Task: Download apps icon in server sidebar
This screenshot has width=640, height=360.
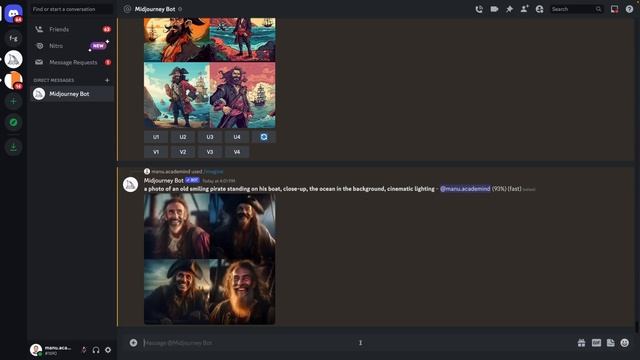Action: (13, 147)
